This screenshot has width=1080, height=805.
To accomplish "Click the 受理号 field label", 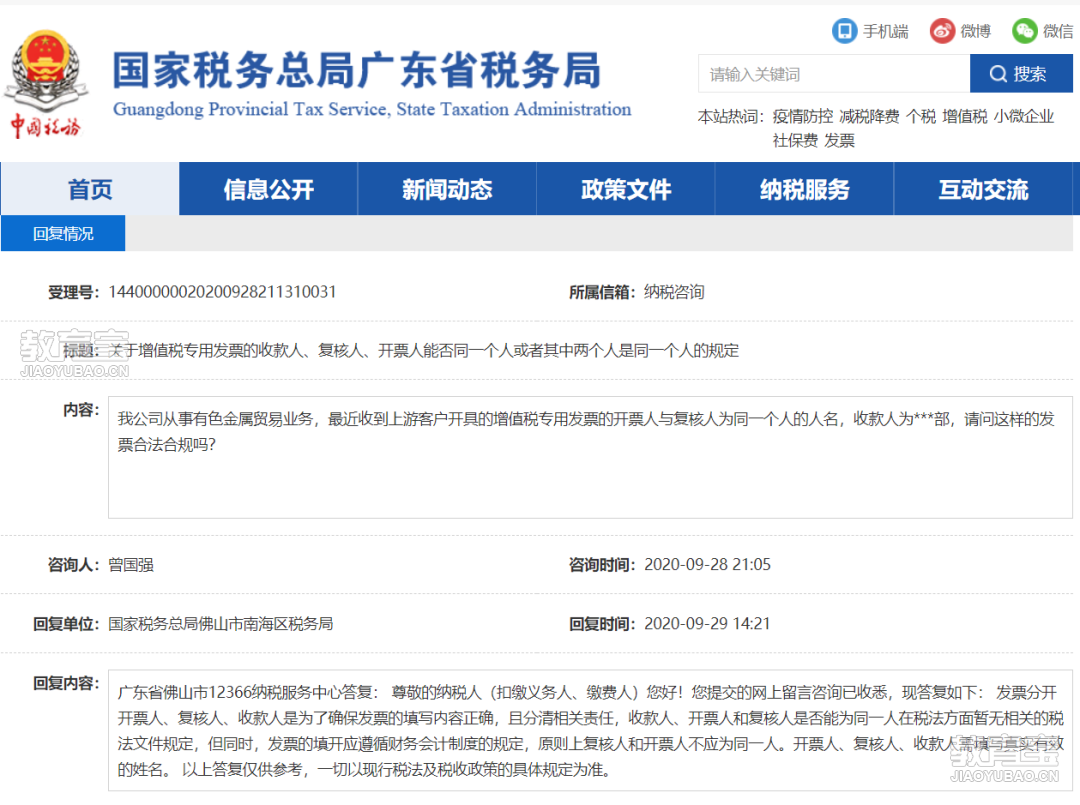I will pyautogui.click(x=73, y=292).
